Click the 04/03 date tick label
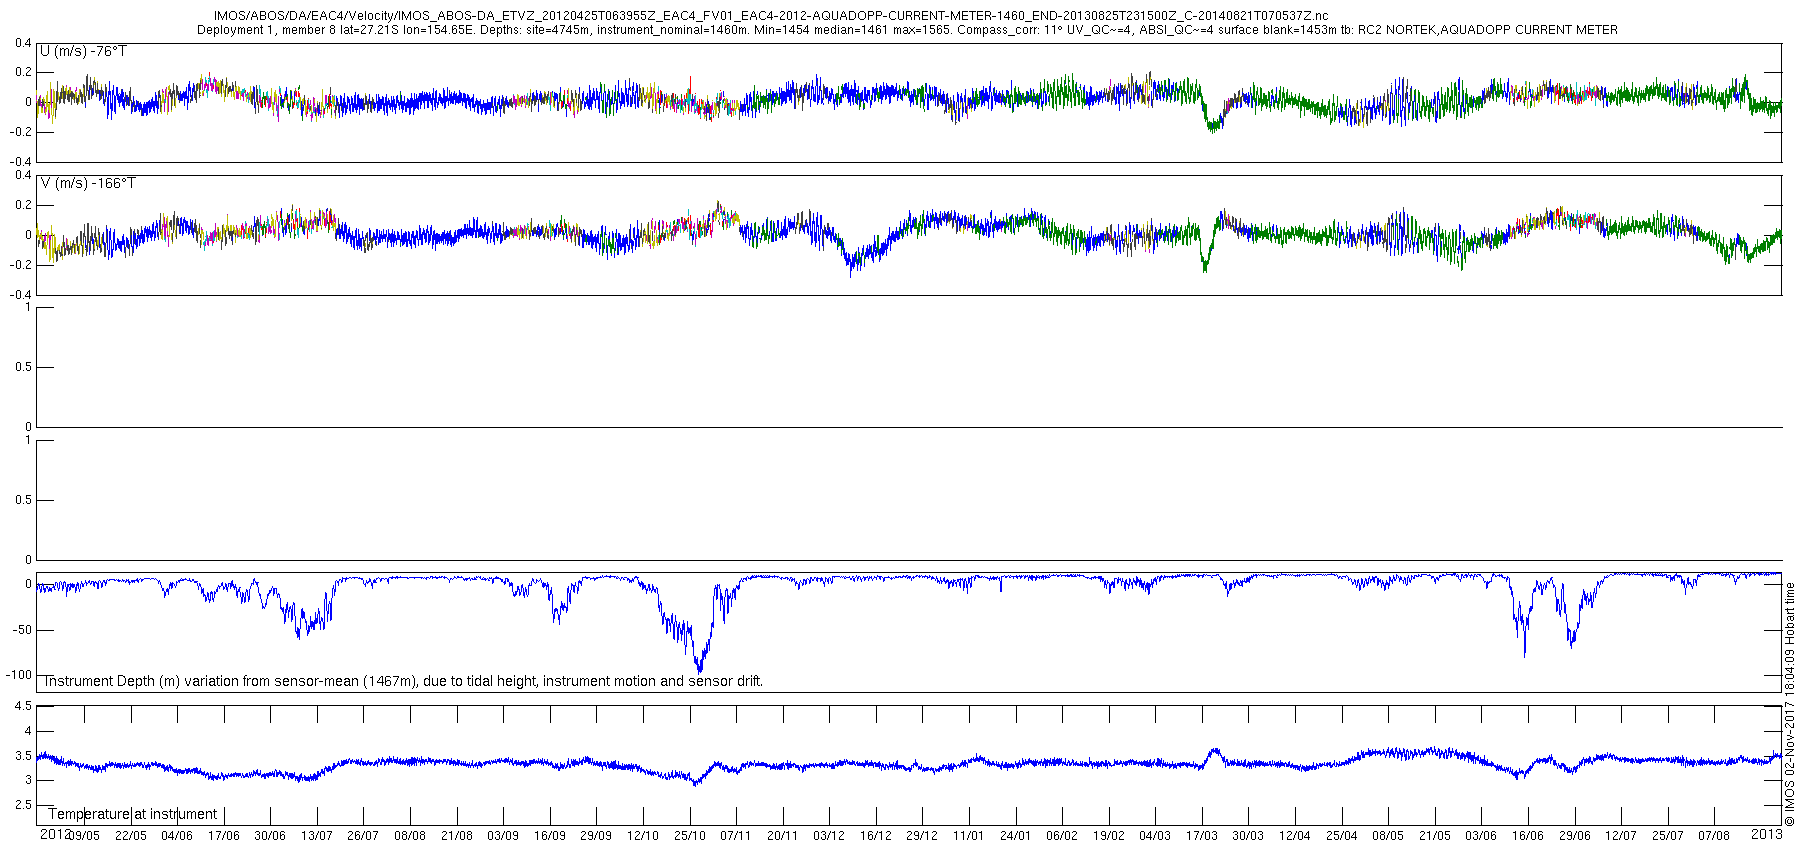The image size is (1800, 850). tap(1155, 836)
